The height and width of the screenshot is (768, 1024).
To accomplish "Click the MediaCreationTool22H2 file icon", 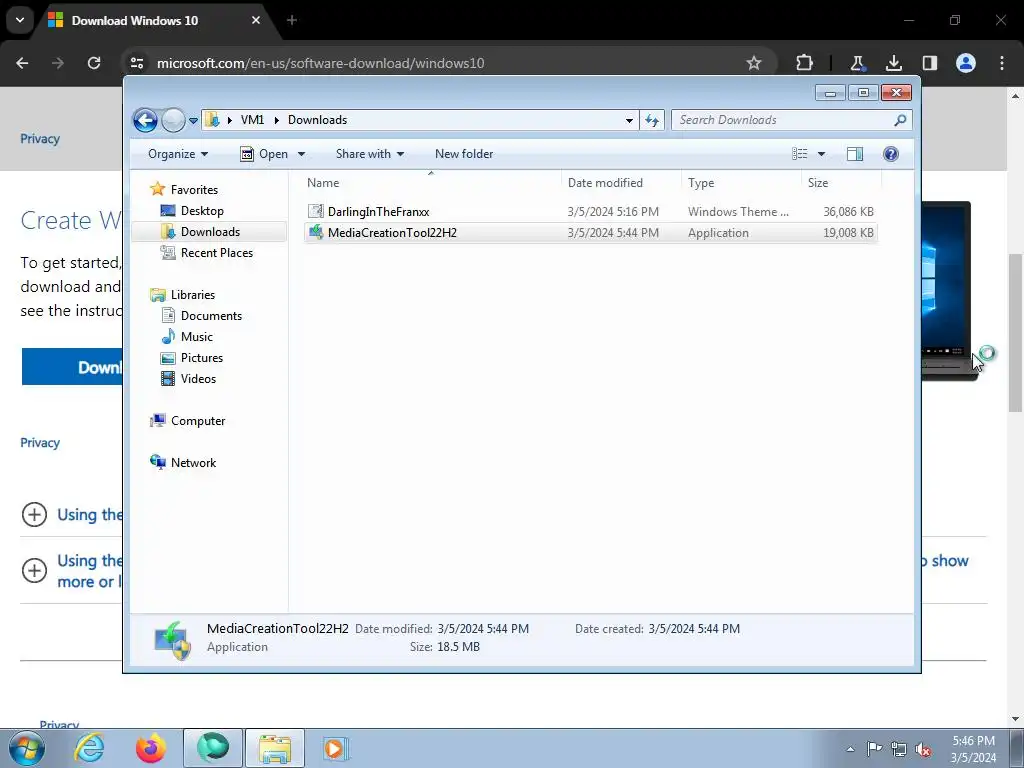I will [316, 232].
